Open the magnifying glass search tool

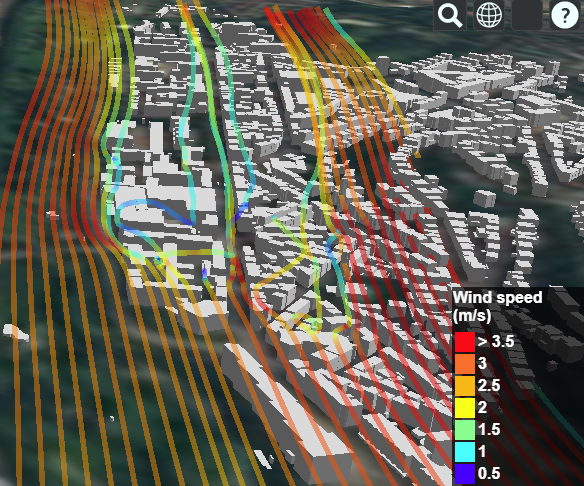450,15
